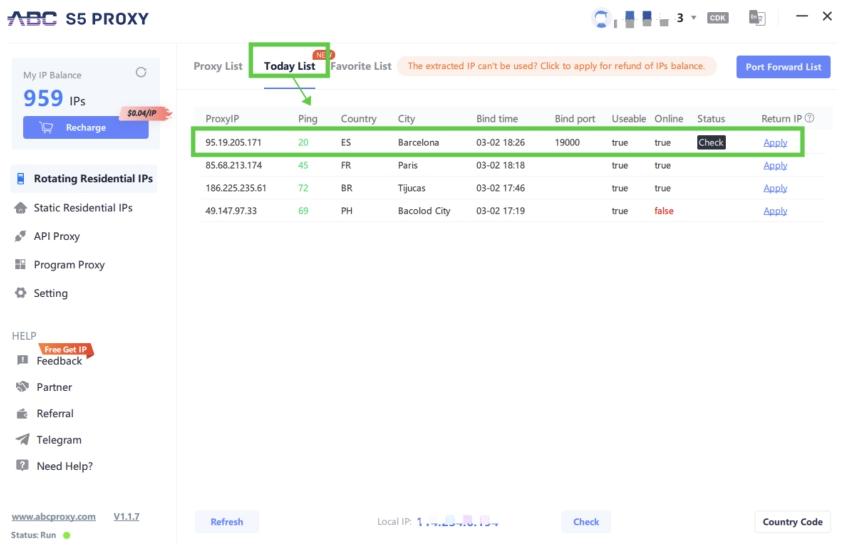
Task: Minimize the ABC S5 Proxy window
Action: coord(802,16)
